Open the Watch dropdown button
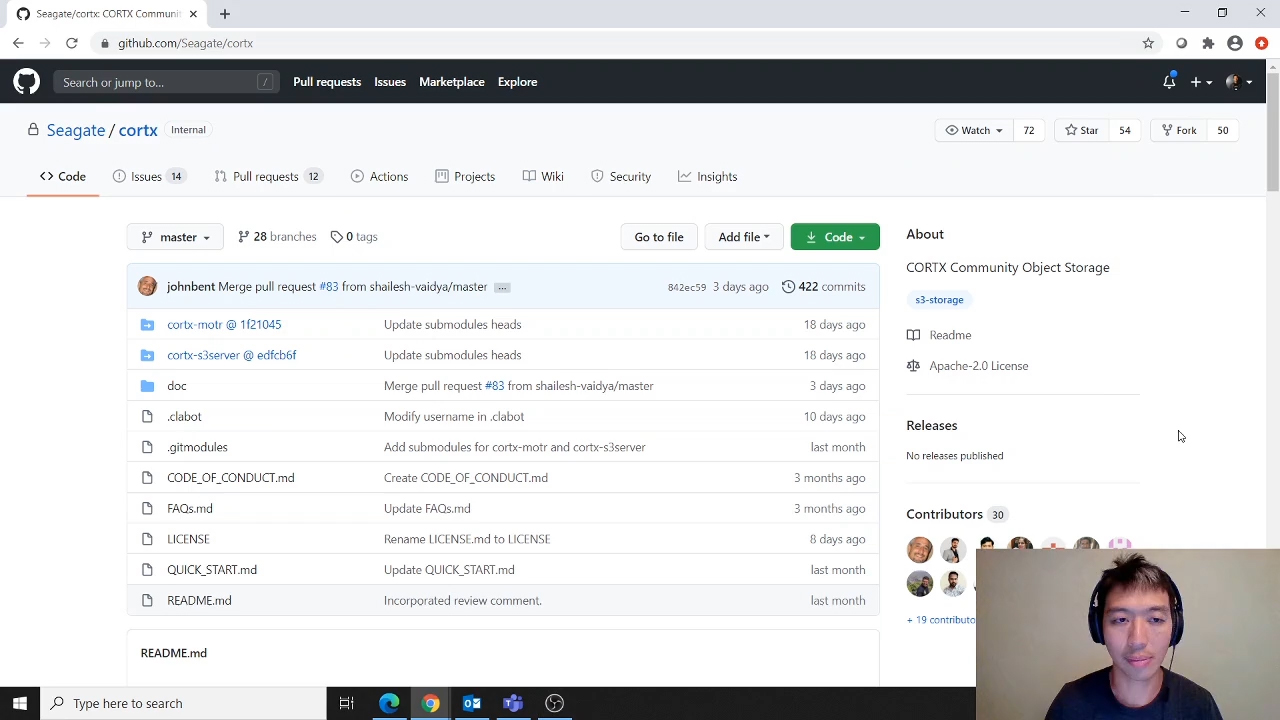This screenshot has height=720, width=1280. [974, 130]
